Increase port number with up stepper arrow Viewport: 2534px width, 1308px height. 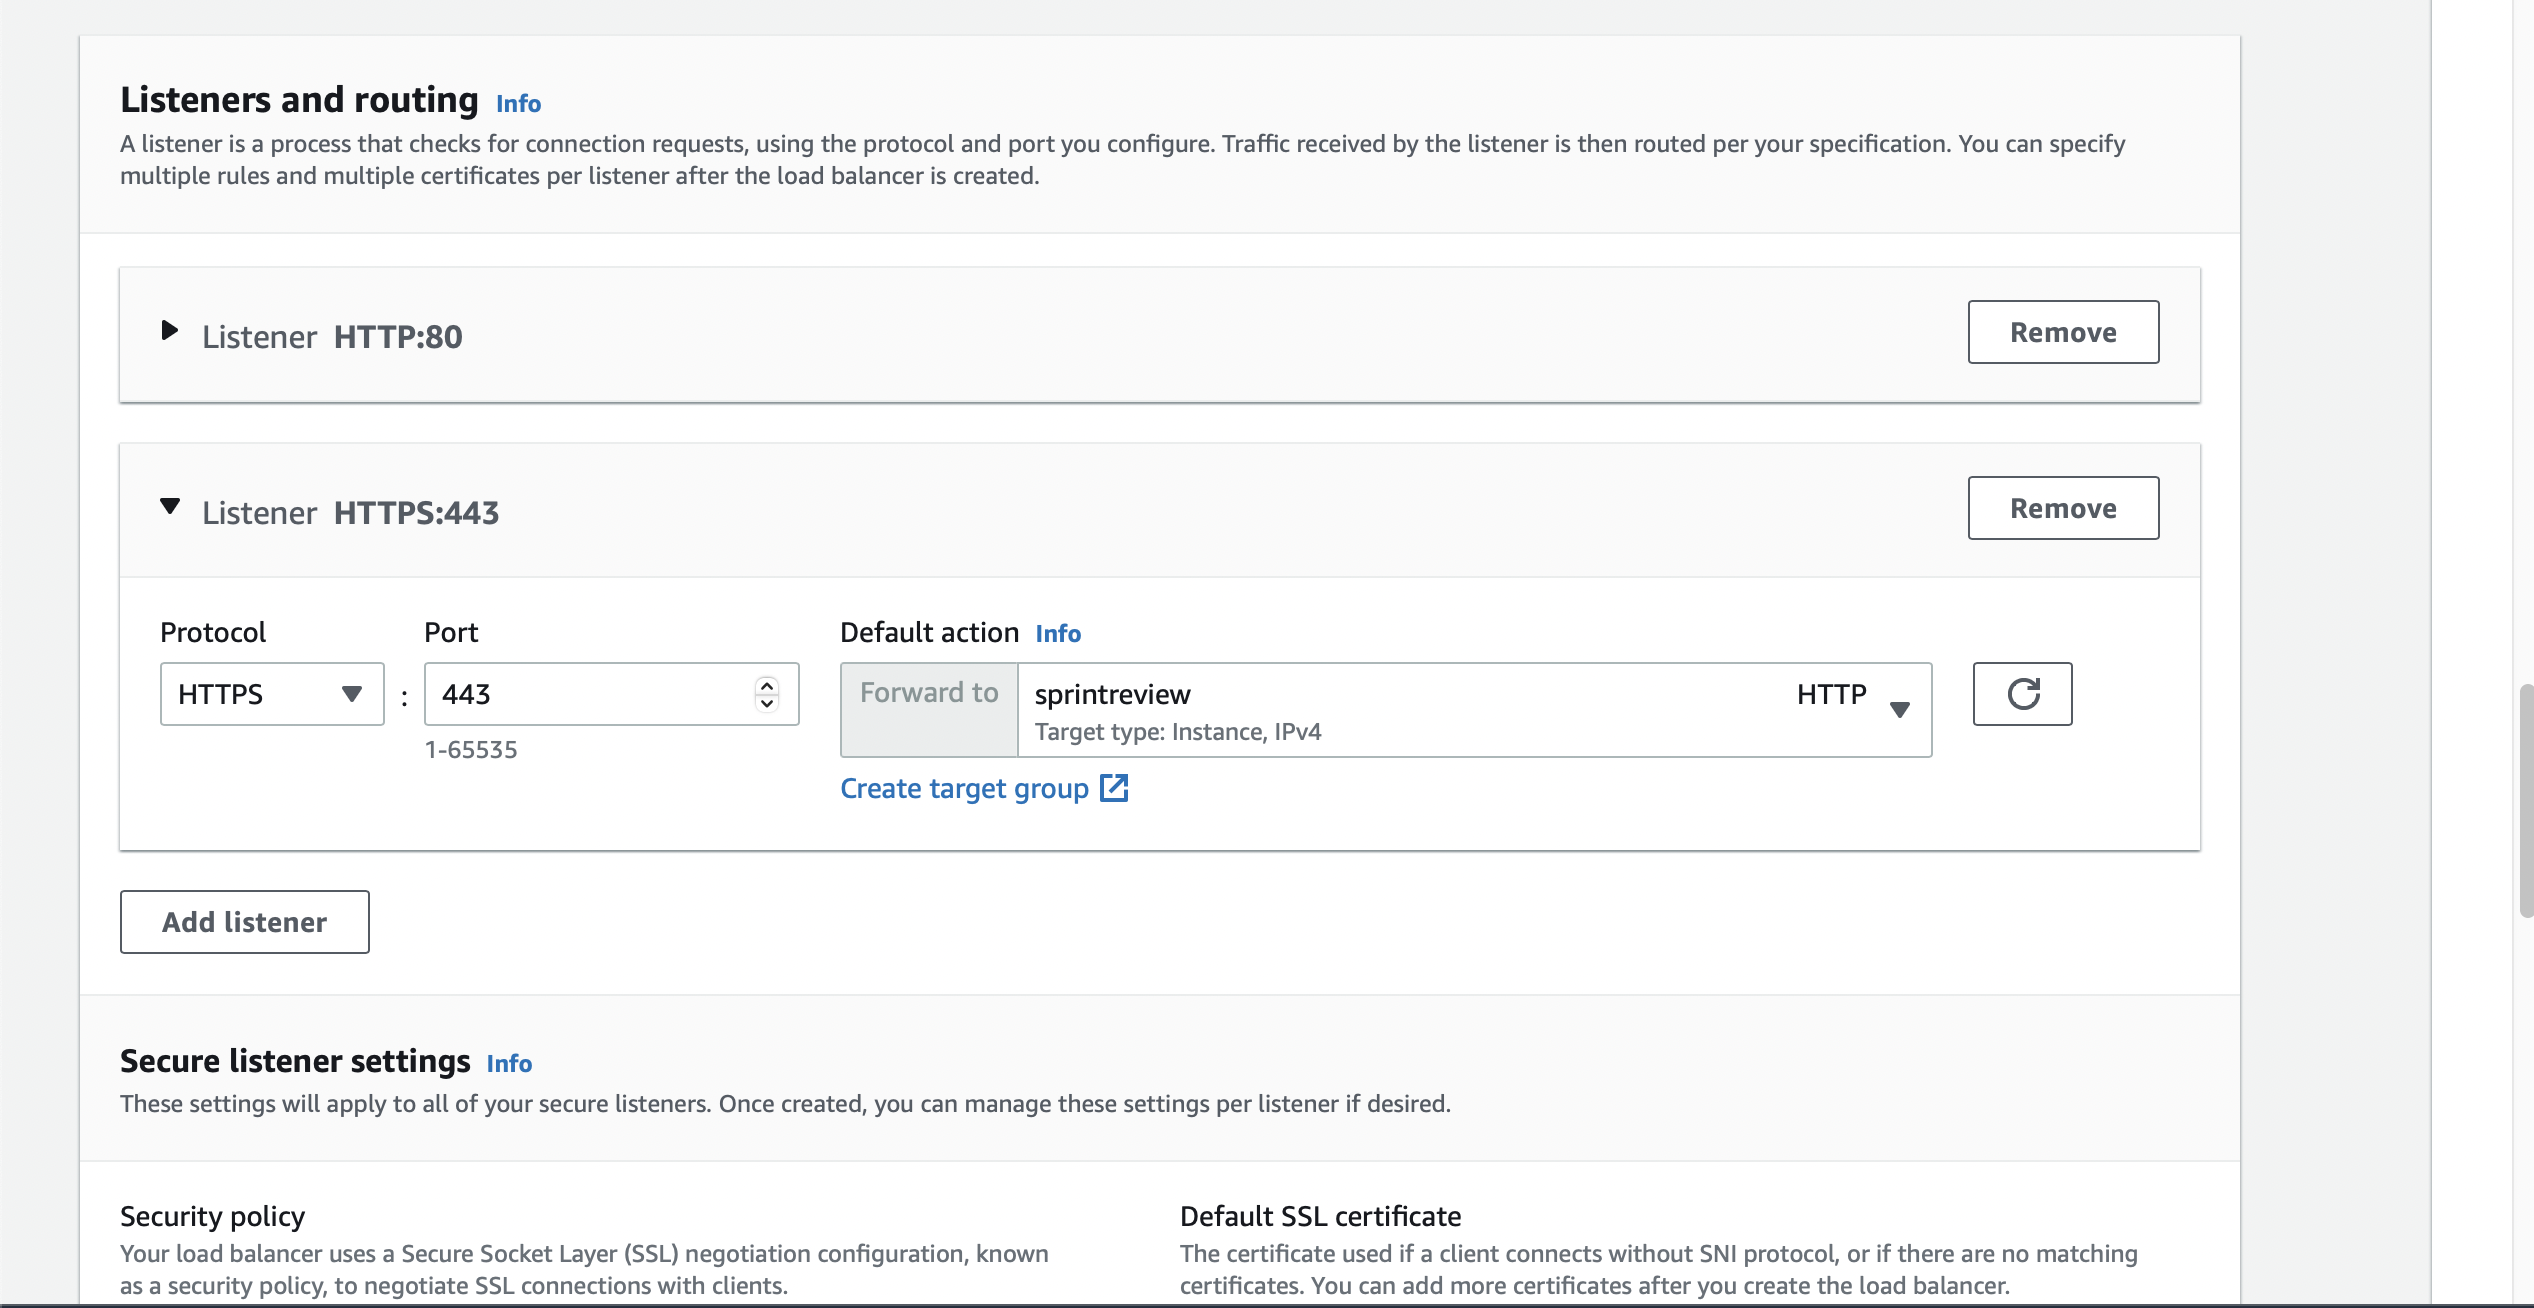[x=767, y=686]
